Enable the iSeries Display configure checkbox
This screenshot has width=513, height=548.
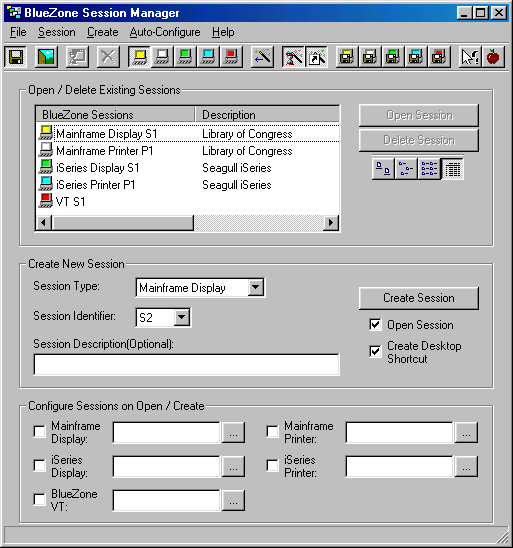[x=39, y=465]
